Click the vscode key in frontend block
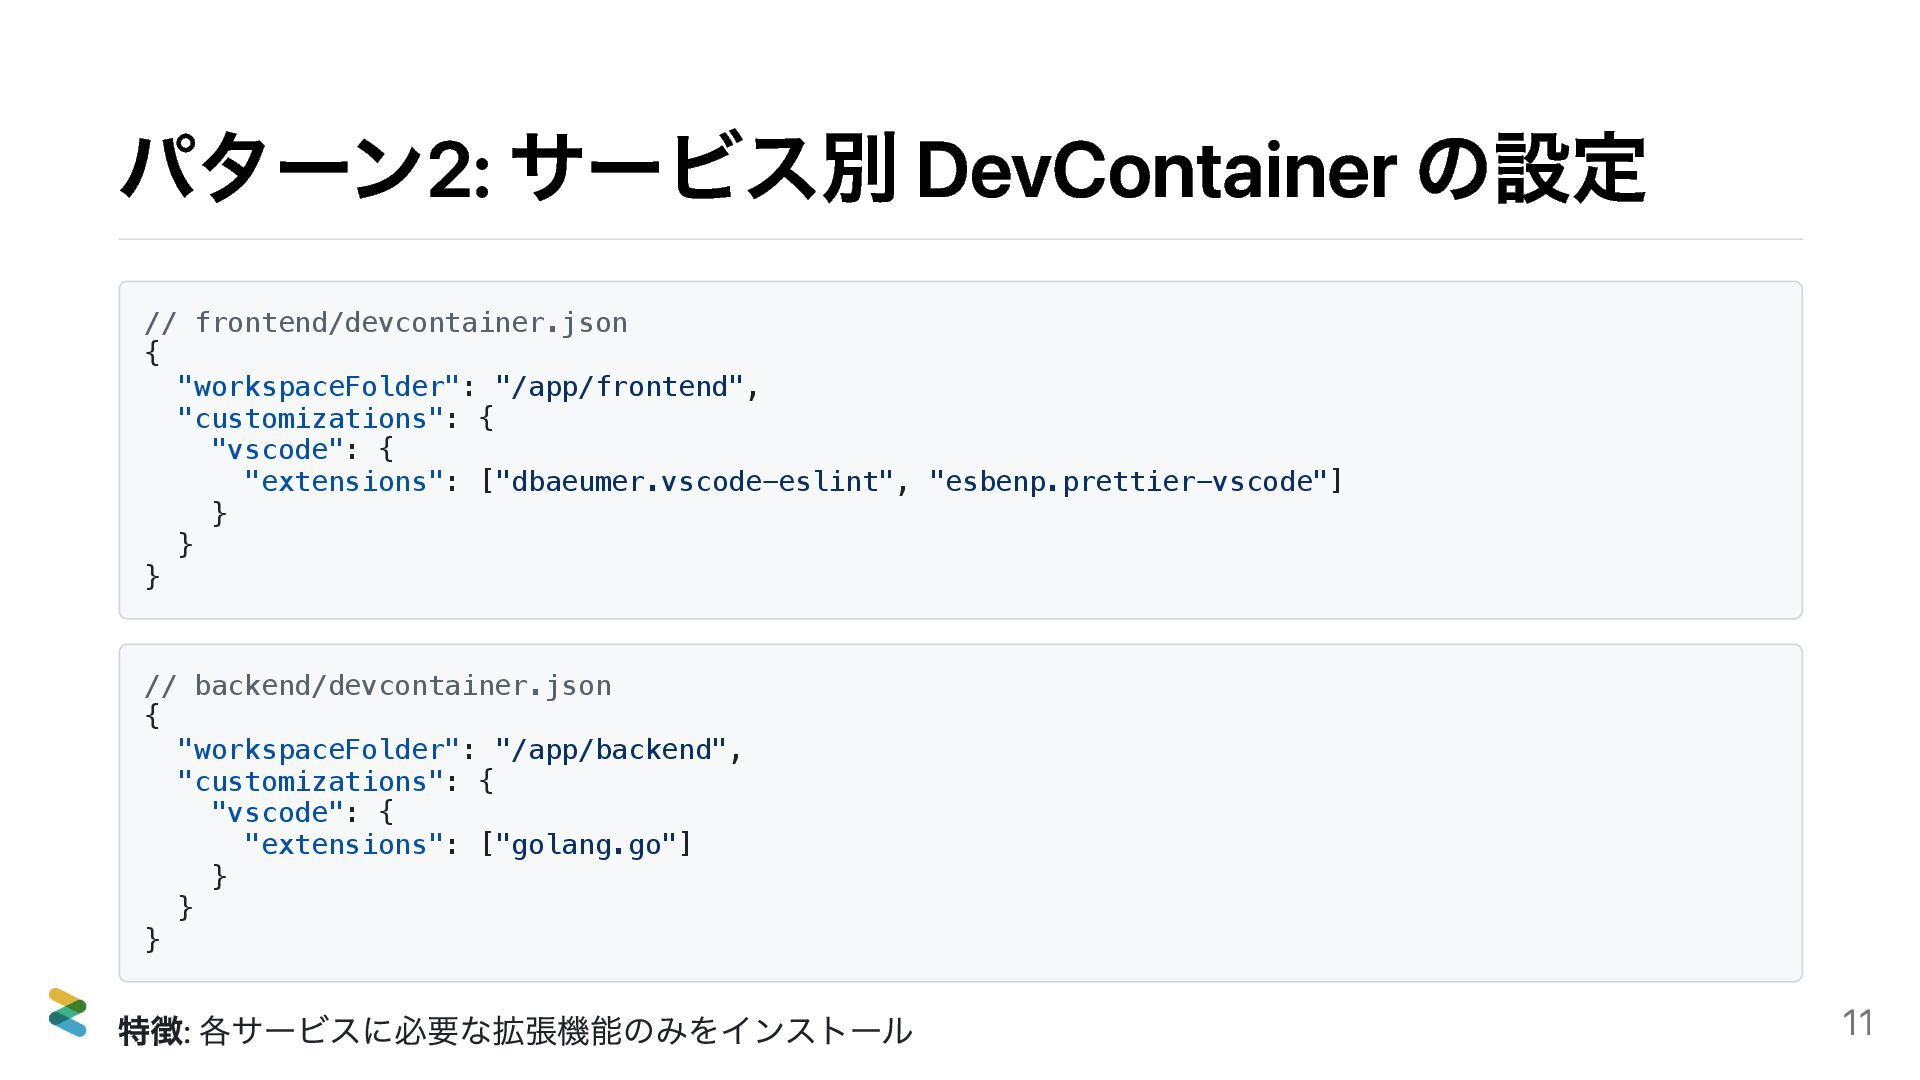The width and height of the screenshot is (1920, 1080). [277, 450]
